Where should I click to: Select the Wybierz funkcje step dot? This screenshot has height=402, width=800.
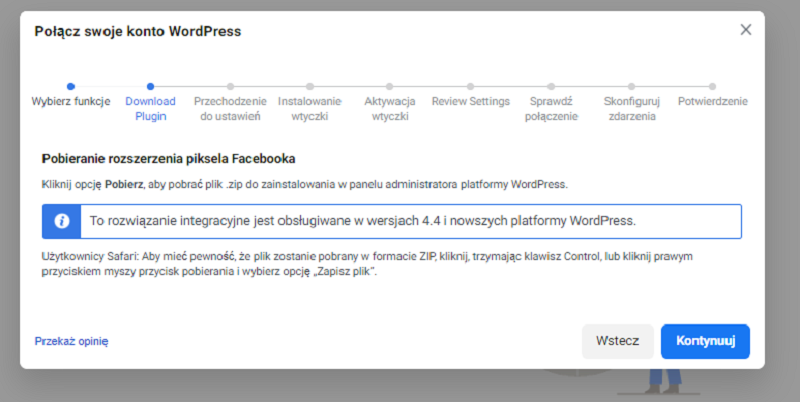(x=71, y=86)
